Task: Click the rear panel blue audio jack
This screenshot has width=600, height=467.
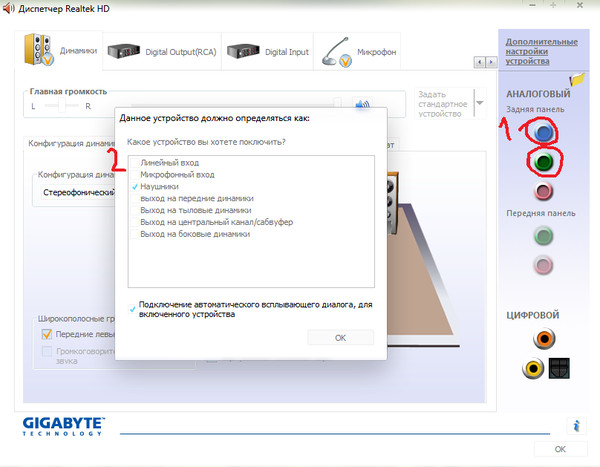Action: [543, 132]
